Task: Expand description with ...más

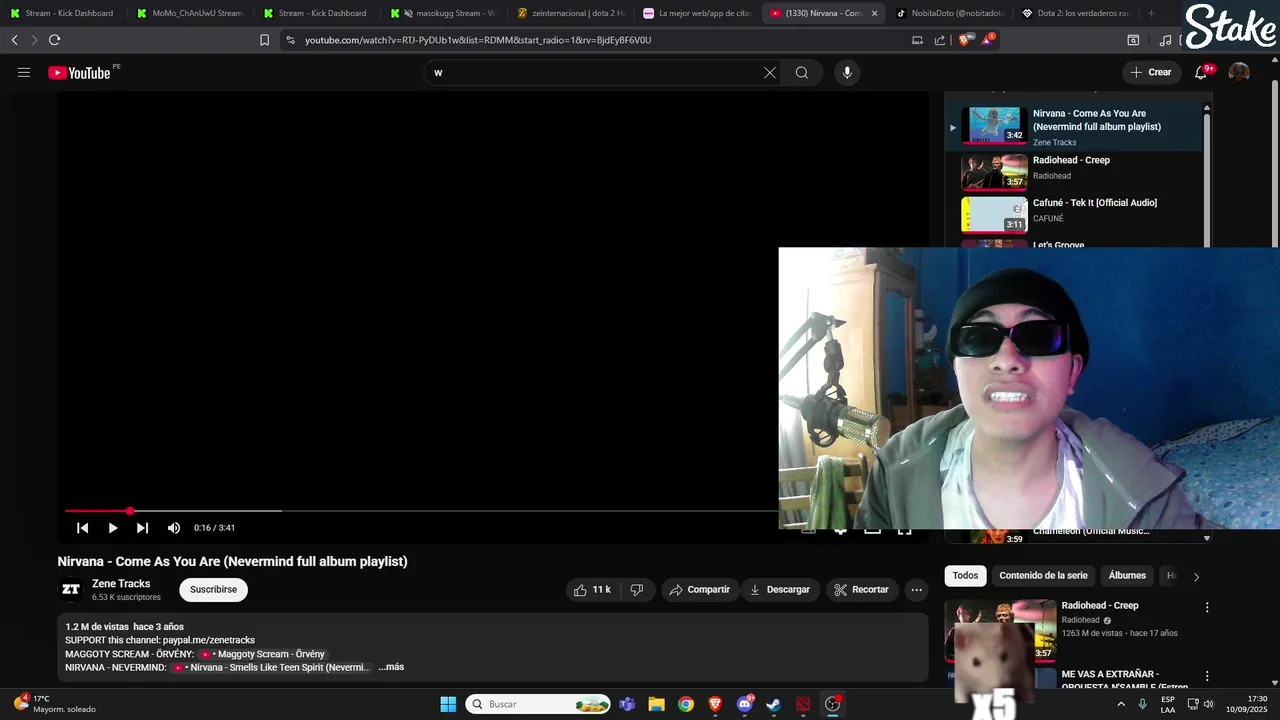Action: (x=391, y=667)
